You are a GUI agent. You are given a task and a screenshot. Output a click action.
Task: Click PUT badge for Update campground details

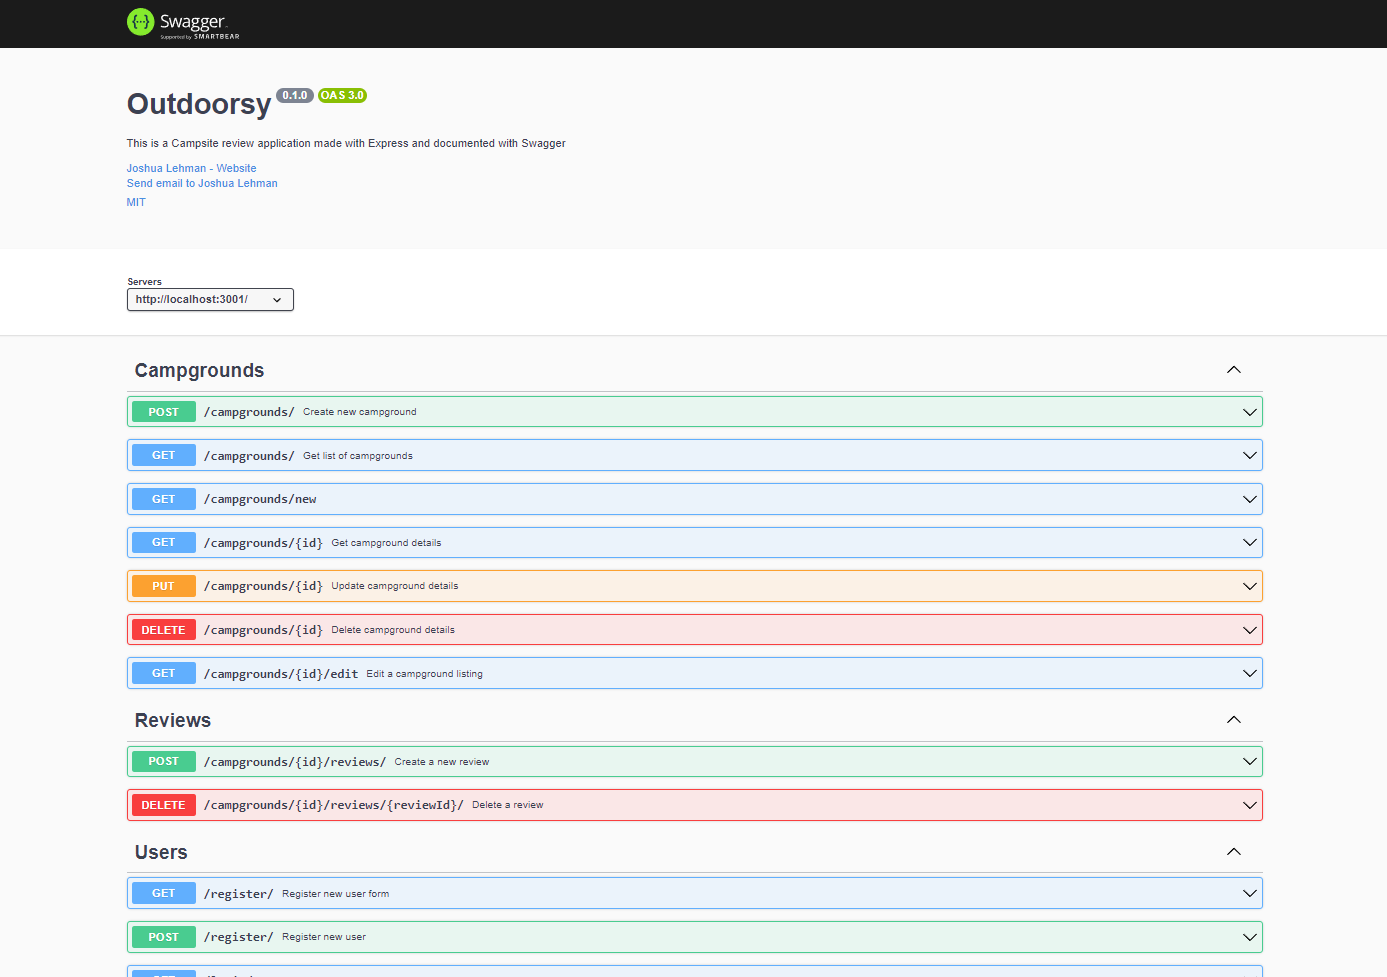pos(164,586)
